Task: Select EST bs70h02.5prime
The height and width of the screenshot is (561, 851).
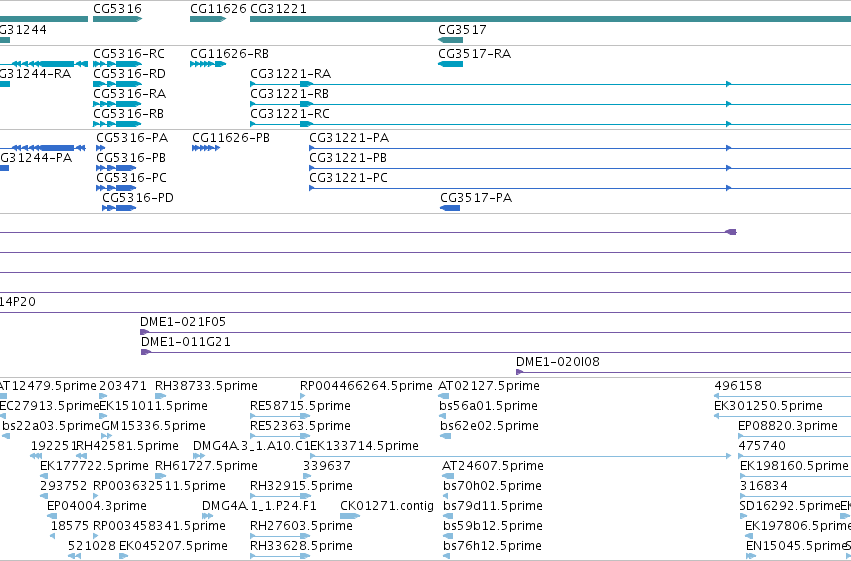Action: click(492, 486)
